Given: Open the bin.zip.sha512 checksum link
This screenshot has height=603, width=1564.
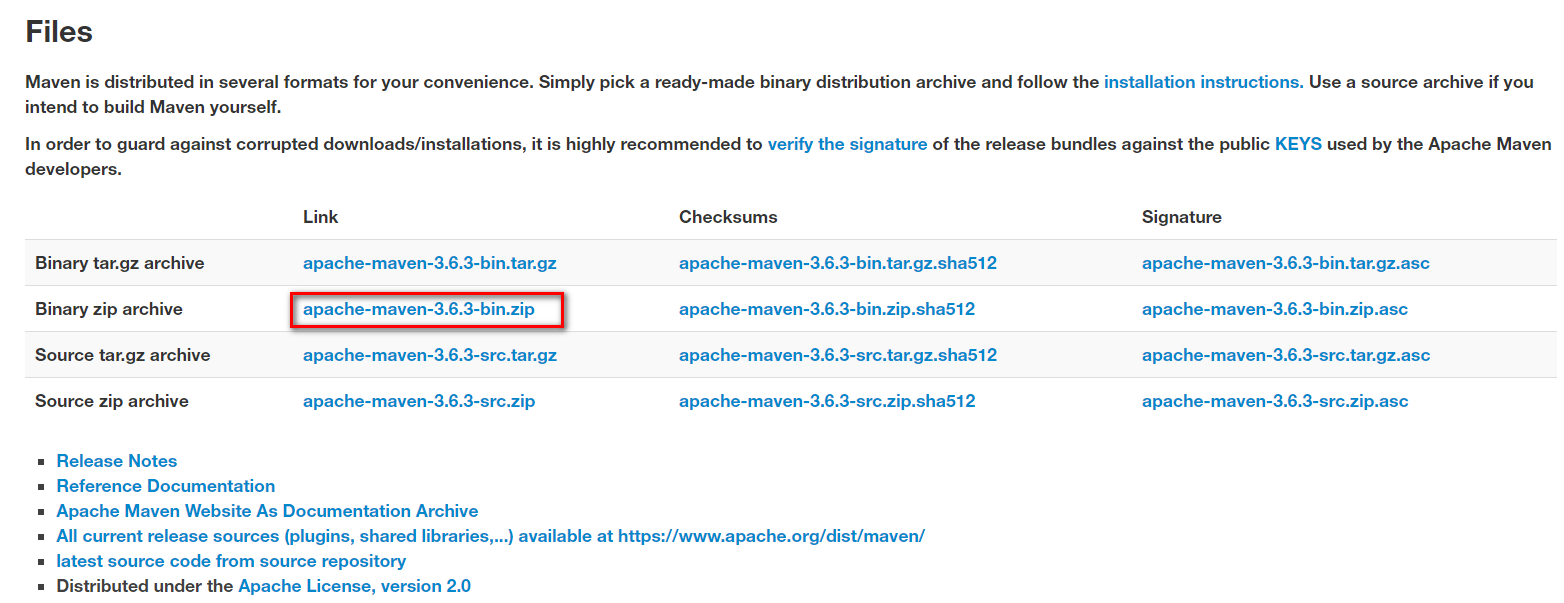Looking at the screenshot, I should pyautogui.click(x=827, y=309).
